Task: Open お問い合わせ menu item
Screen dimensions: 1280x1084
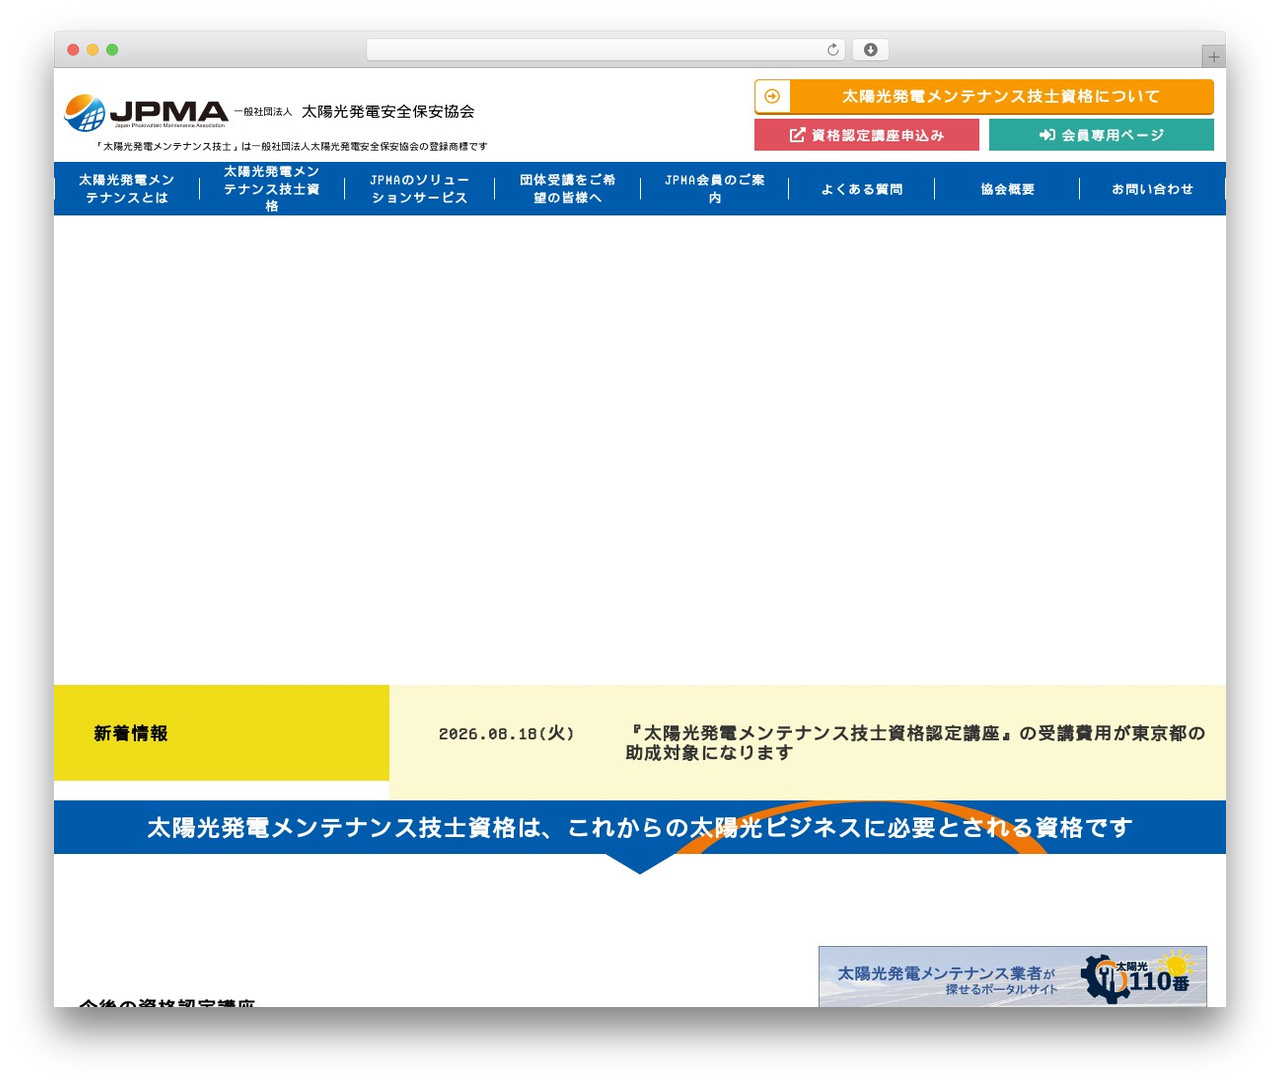Action: coord(1153,189)
